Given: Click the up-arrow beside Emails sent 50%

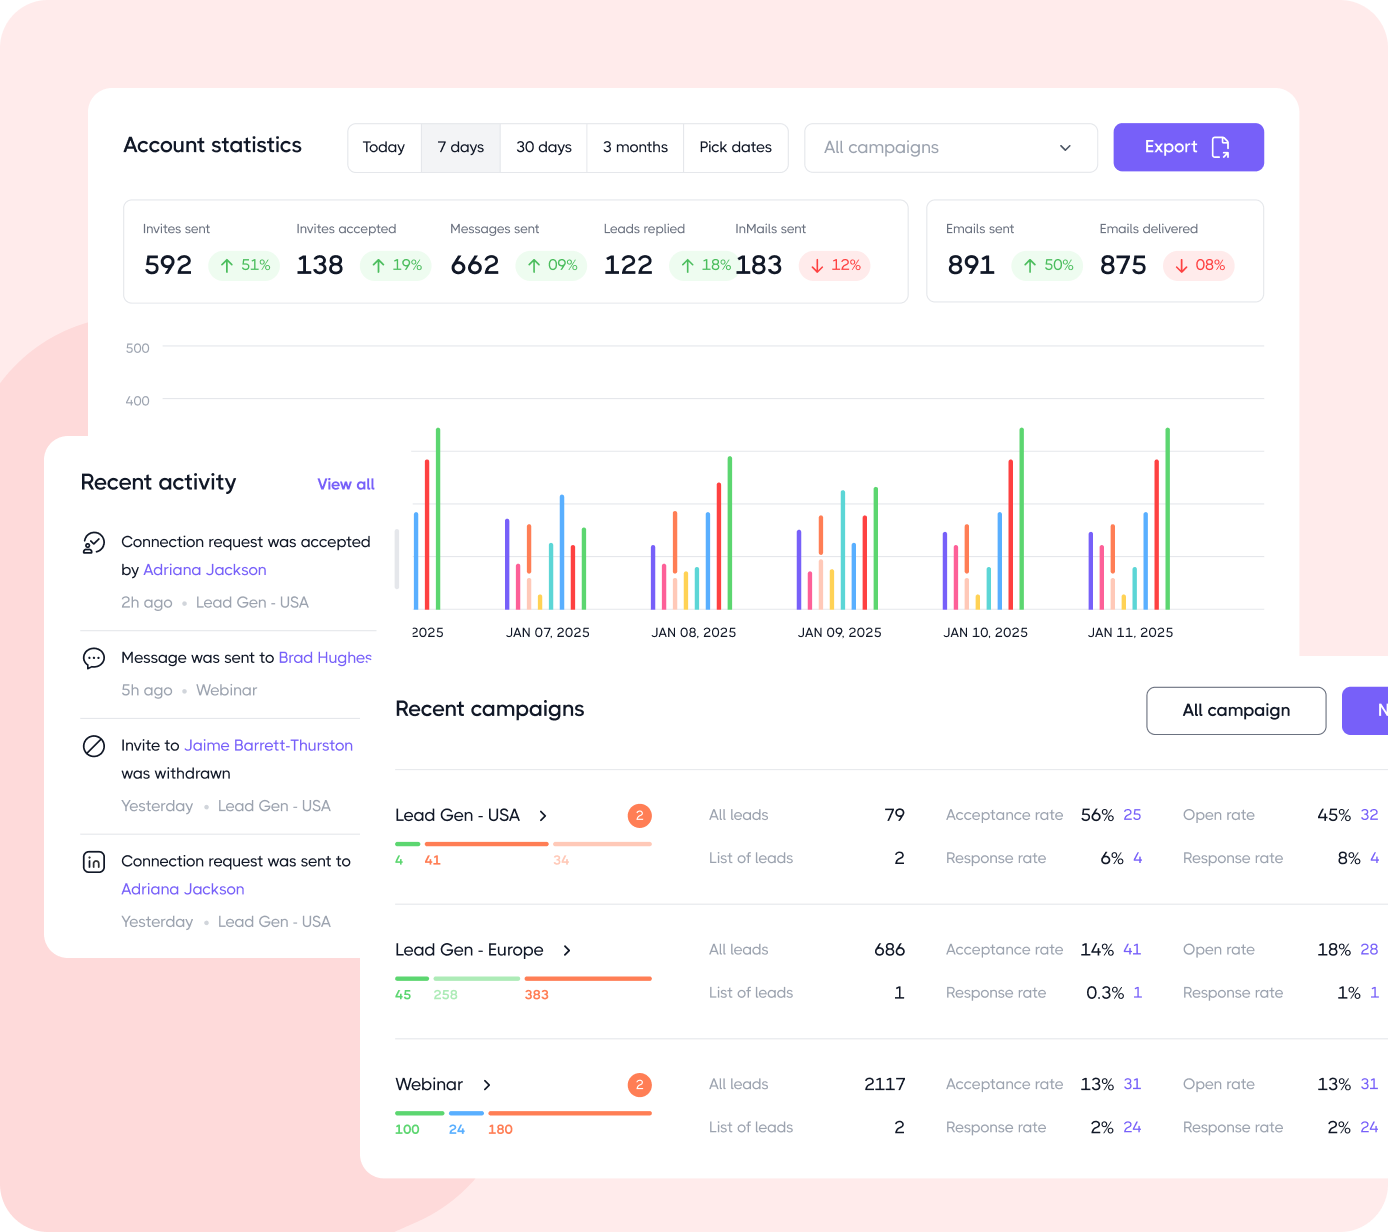Looking at the screenshot, I should 1028,265.
